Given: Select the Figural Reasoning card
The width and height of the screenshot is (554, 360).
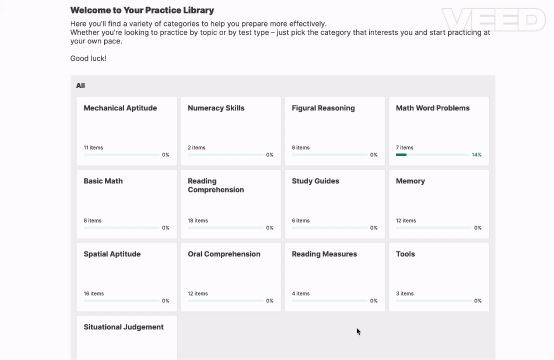Looking at the screenshot, I should click(335, 131).
